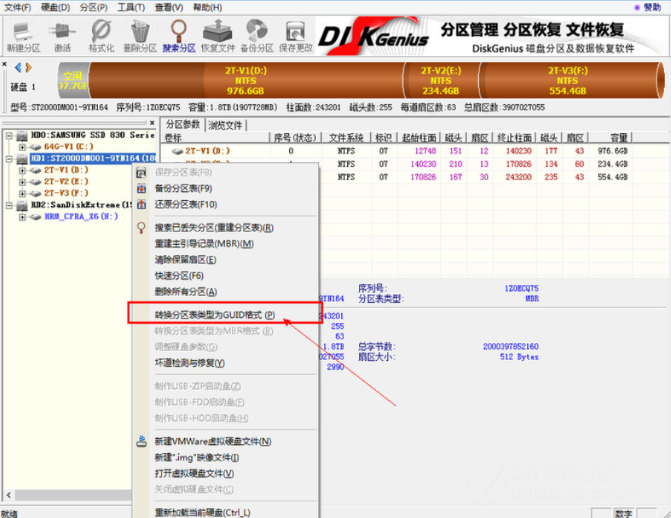Select the 2T-V2(E:) partition bar segment
The width and height of the screenshot is (671, 518).
click(x=441, y=80)
